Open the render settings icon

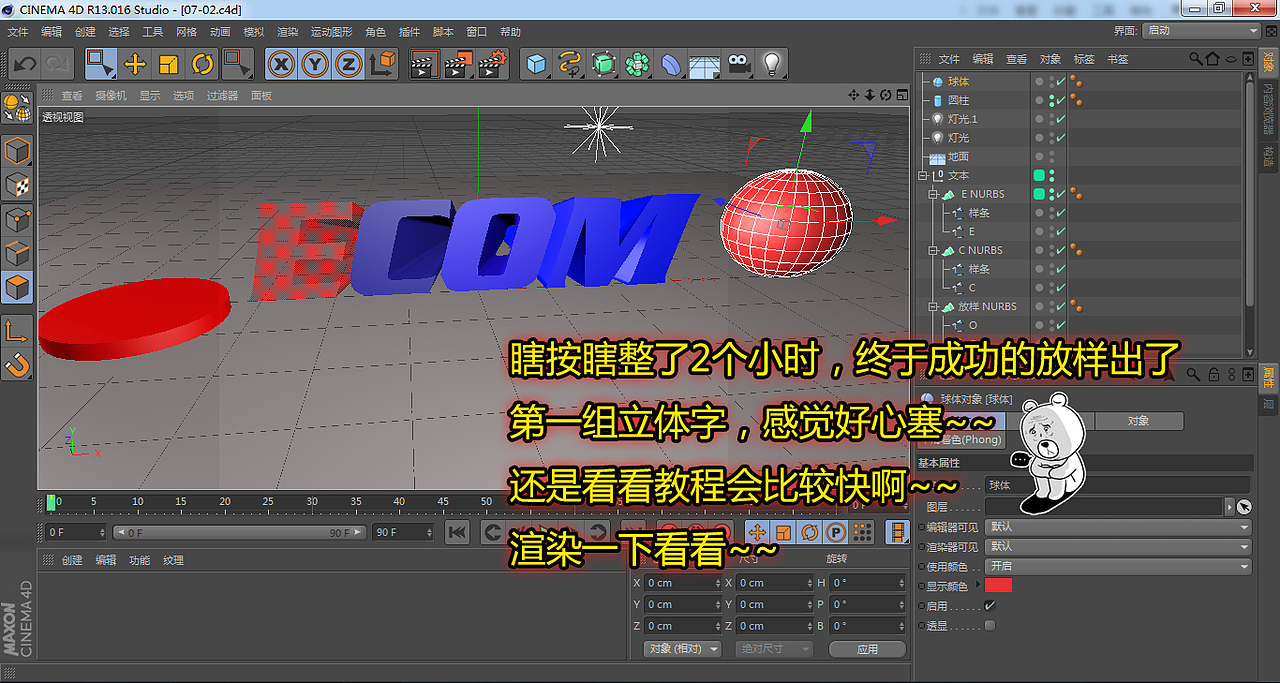(493, 65)
